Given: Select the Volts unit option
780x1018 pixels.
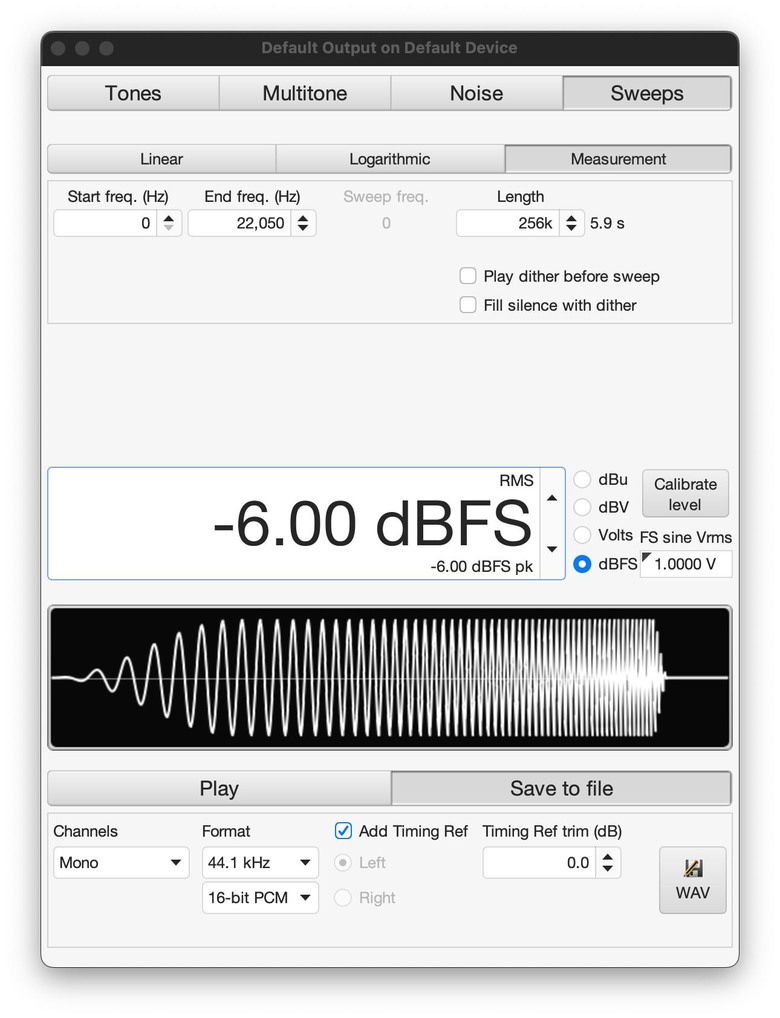Looking at the screenshot, I should tap(583, 535).
